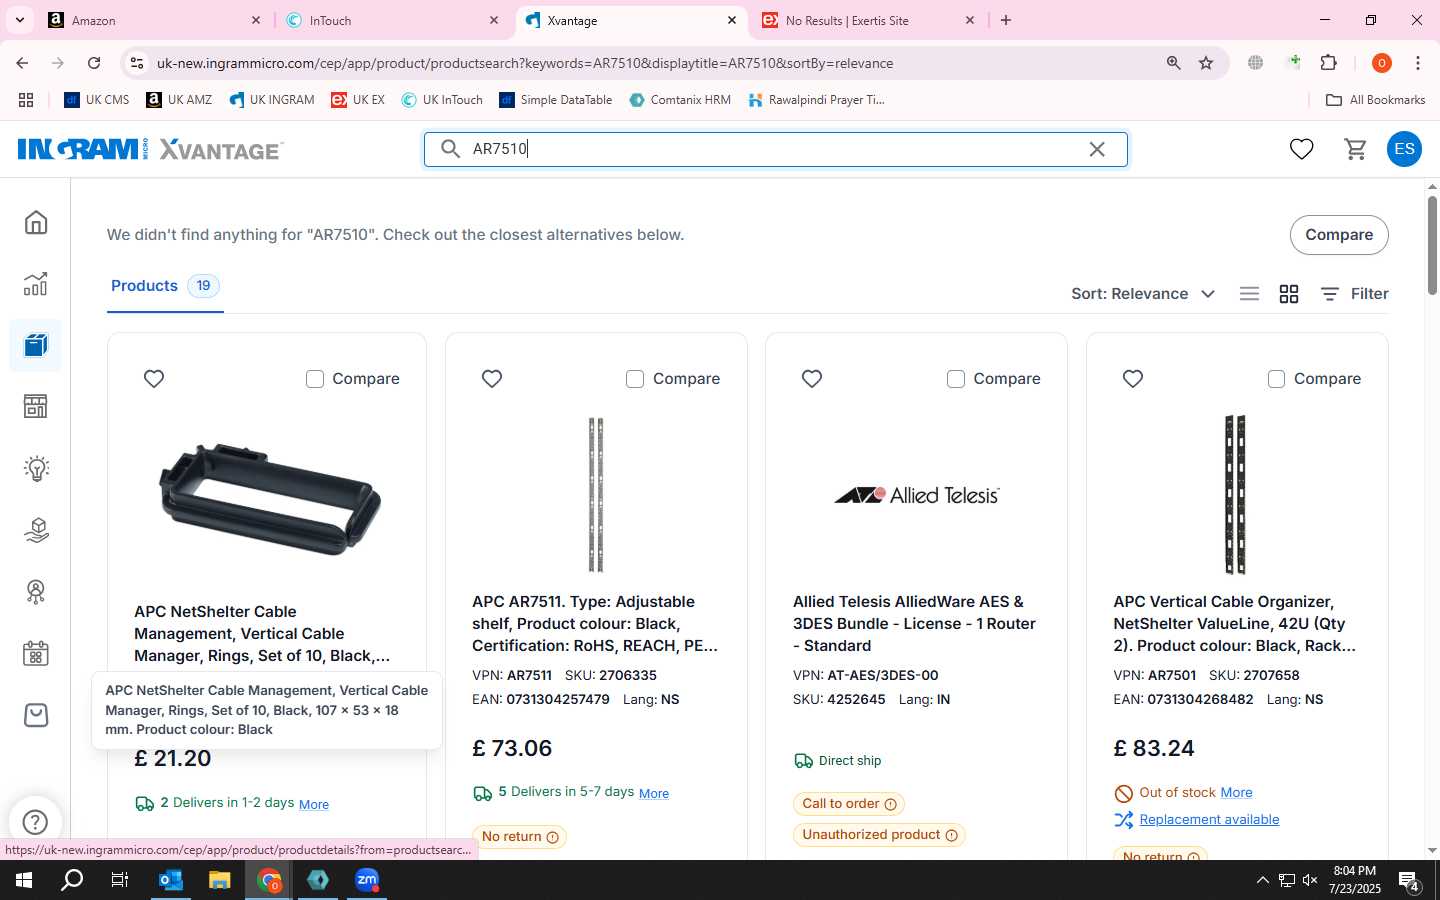Click info icon on Call to order badge
This screenshot has height=900, width=1440.
click(x=890, y=804)
